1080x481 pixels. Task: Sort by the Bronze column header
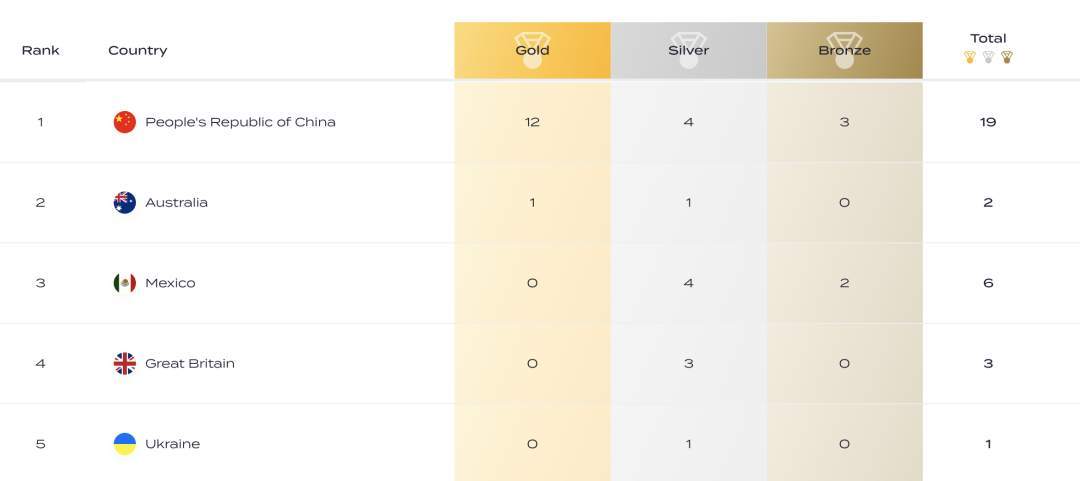click(x=844, y=50)
